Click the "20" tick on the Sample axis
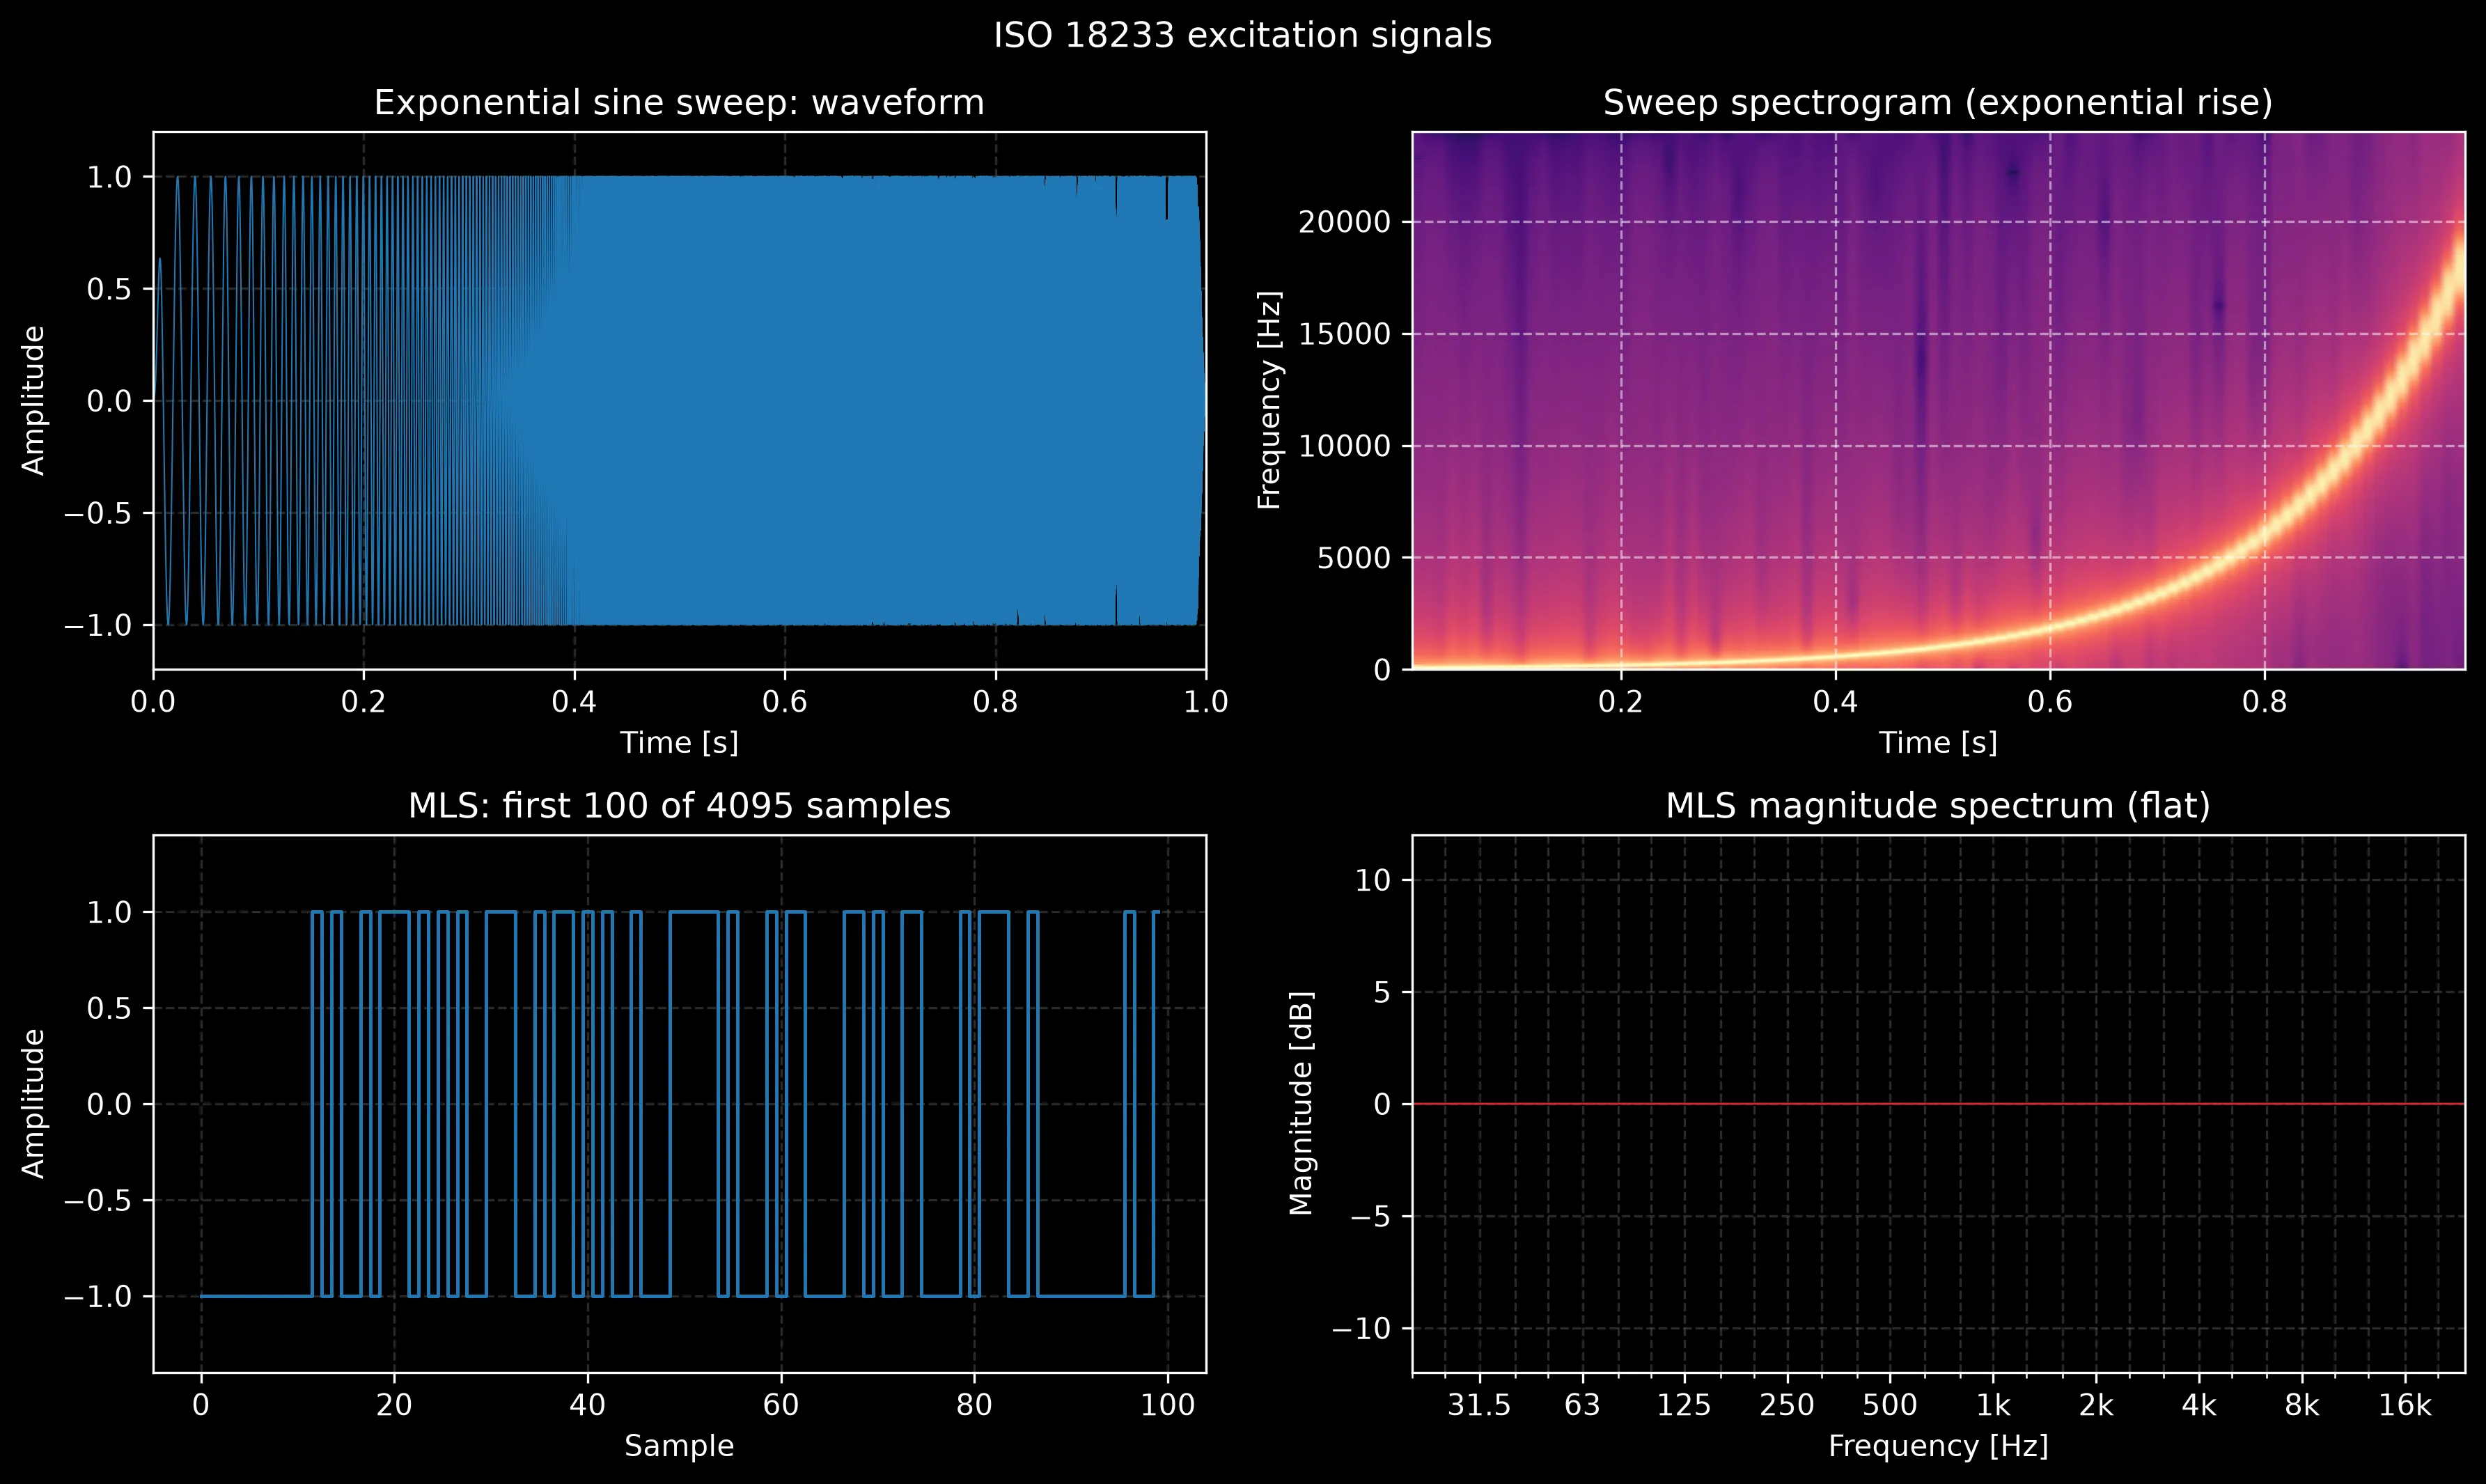 (x=394, y=1406)
